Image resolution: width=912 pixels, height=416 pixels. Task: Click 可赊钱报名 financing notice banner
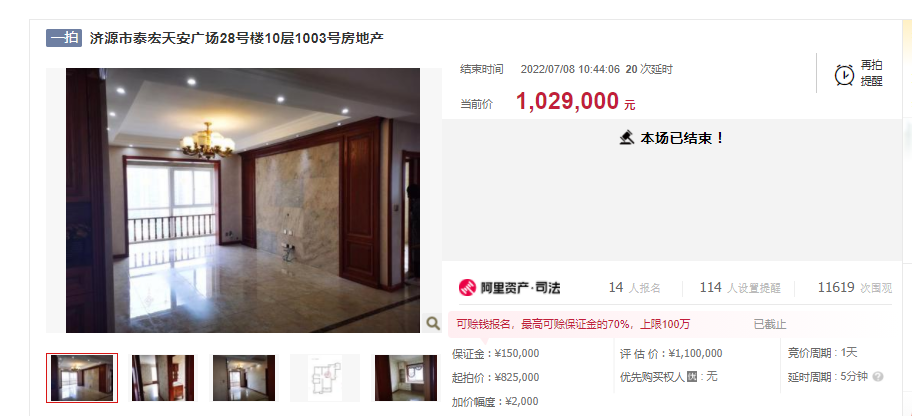(x=573, y=325)
